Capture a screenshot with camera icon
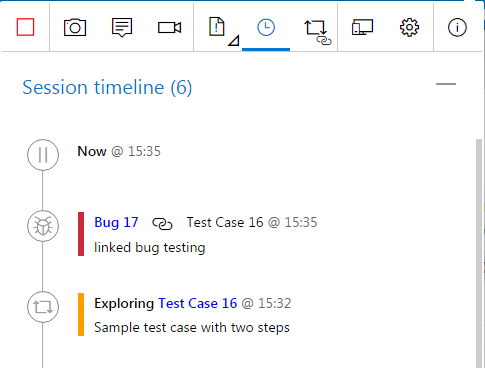 point(75,27)
